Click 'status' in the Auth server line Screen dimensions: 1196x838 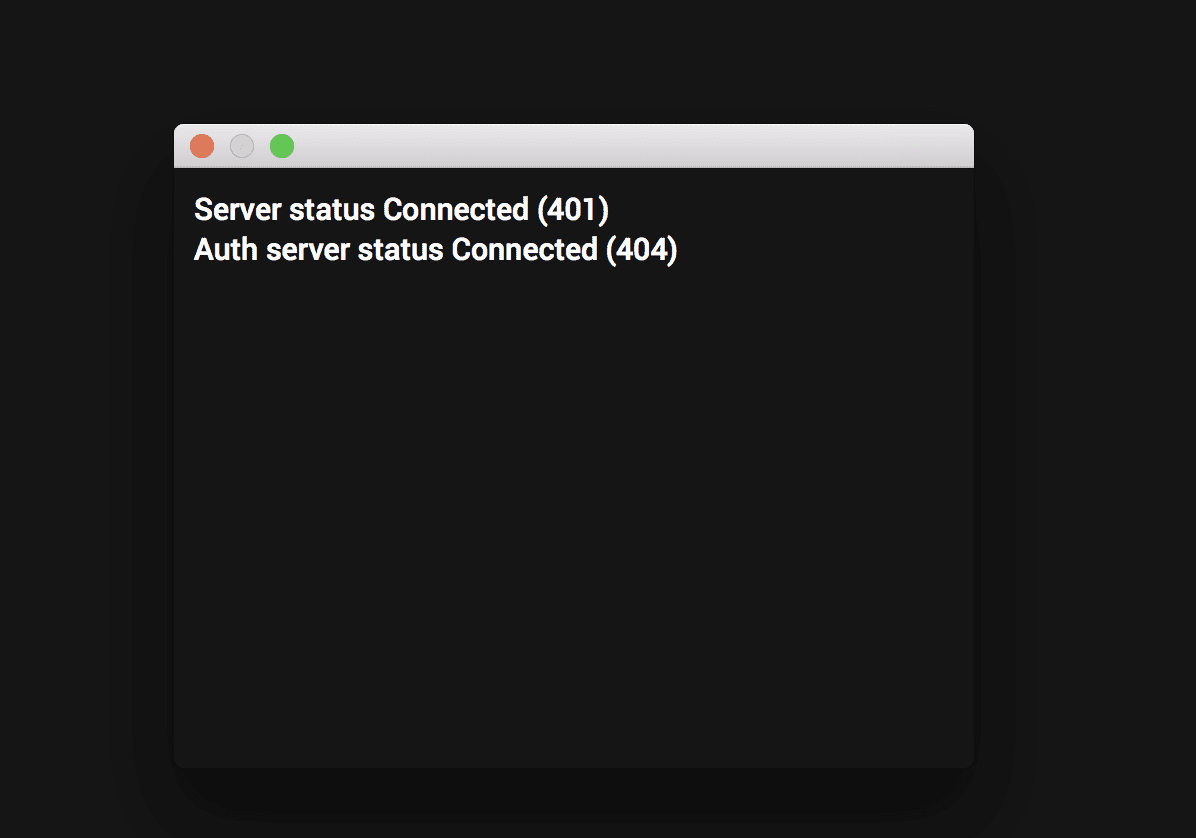click(400, 250)
